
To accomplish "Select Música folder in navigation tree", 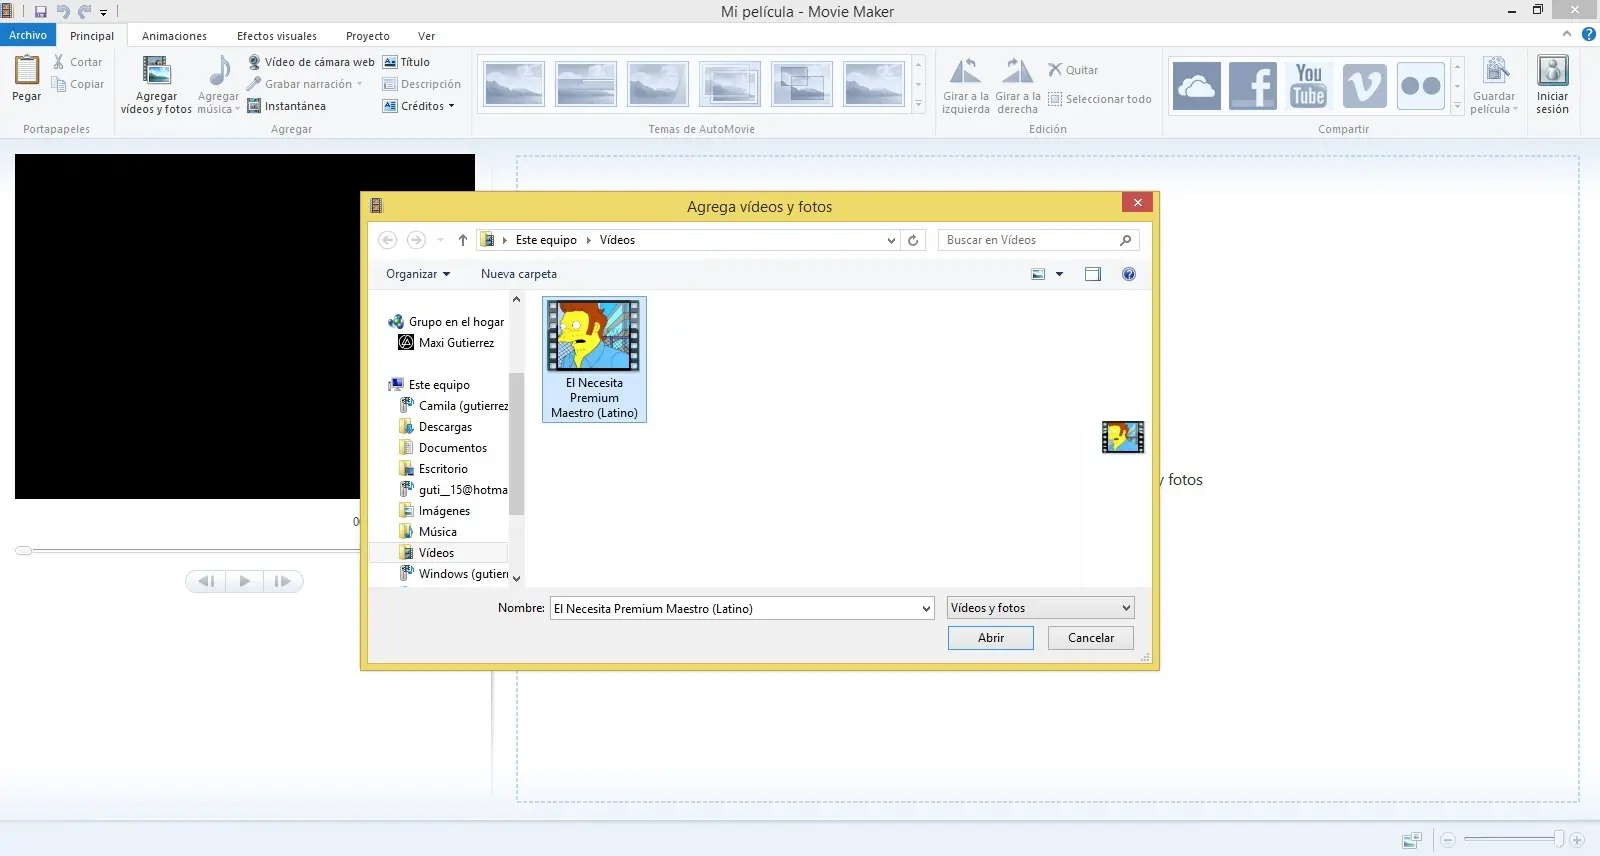I will (438, 532).
